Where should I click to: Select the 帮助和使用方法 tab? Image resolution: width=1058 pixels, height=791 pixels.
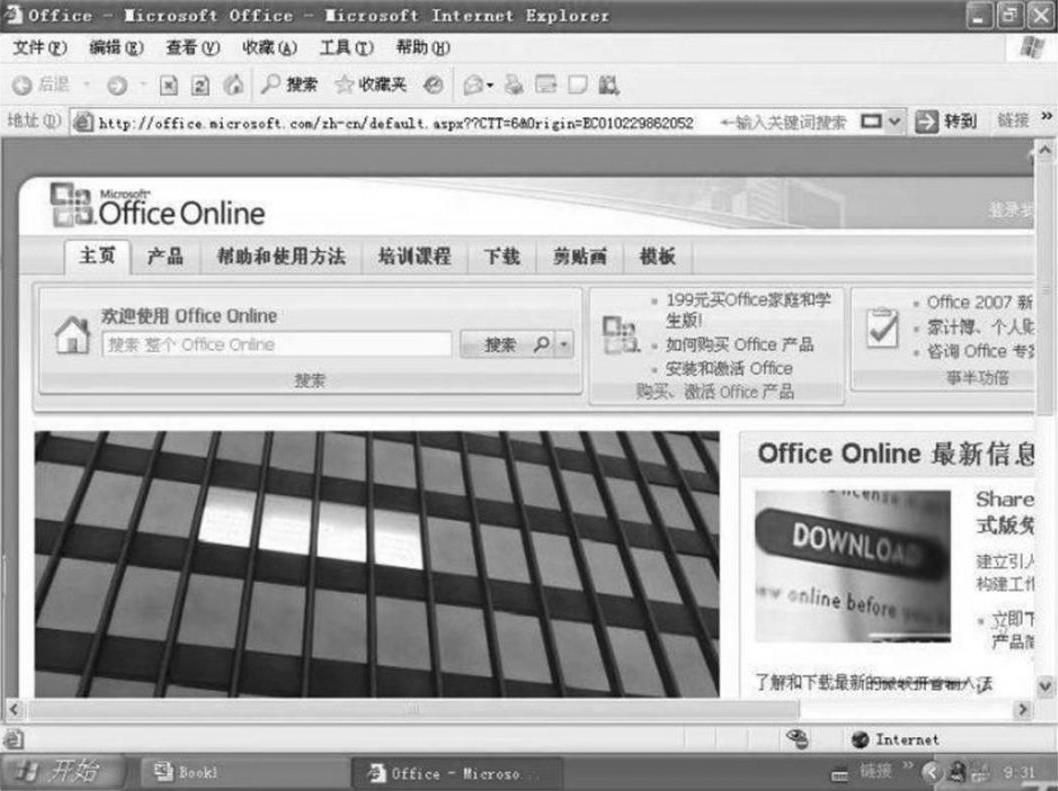281,256
